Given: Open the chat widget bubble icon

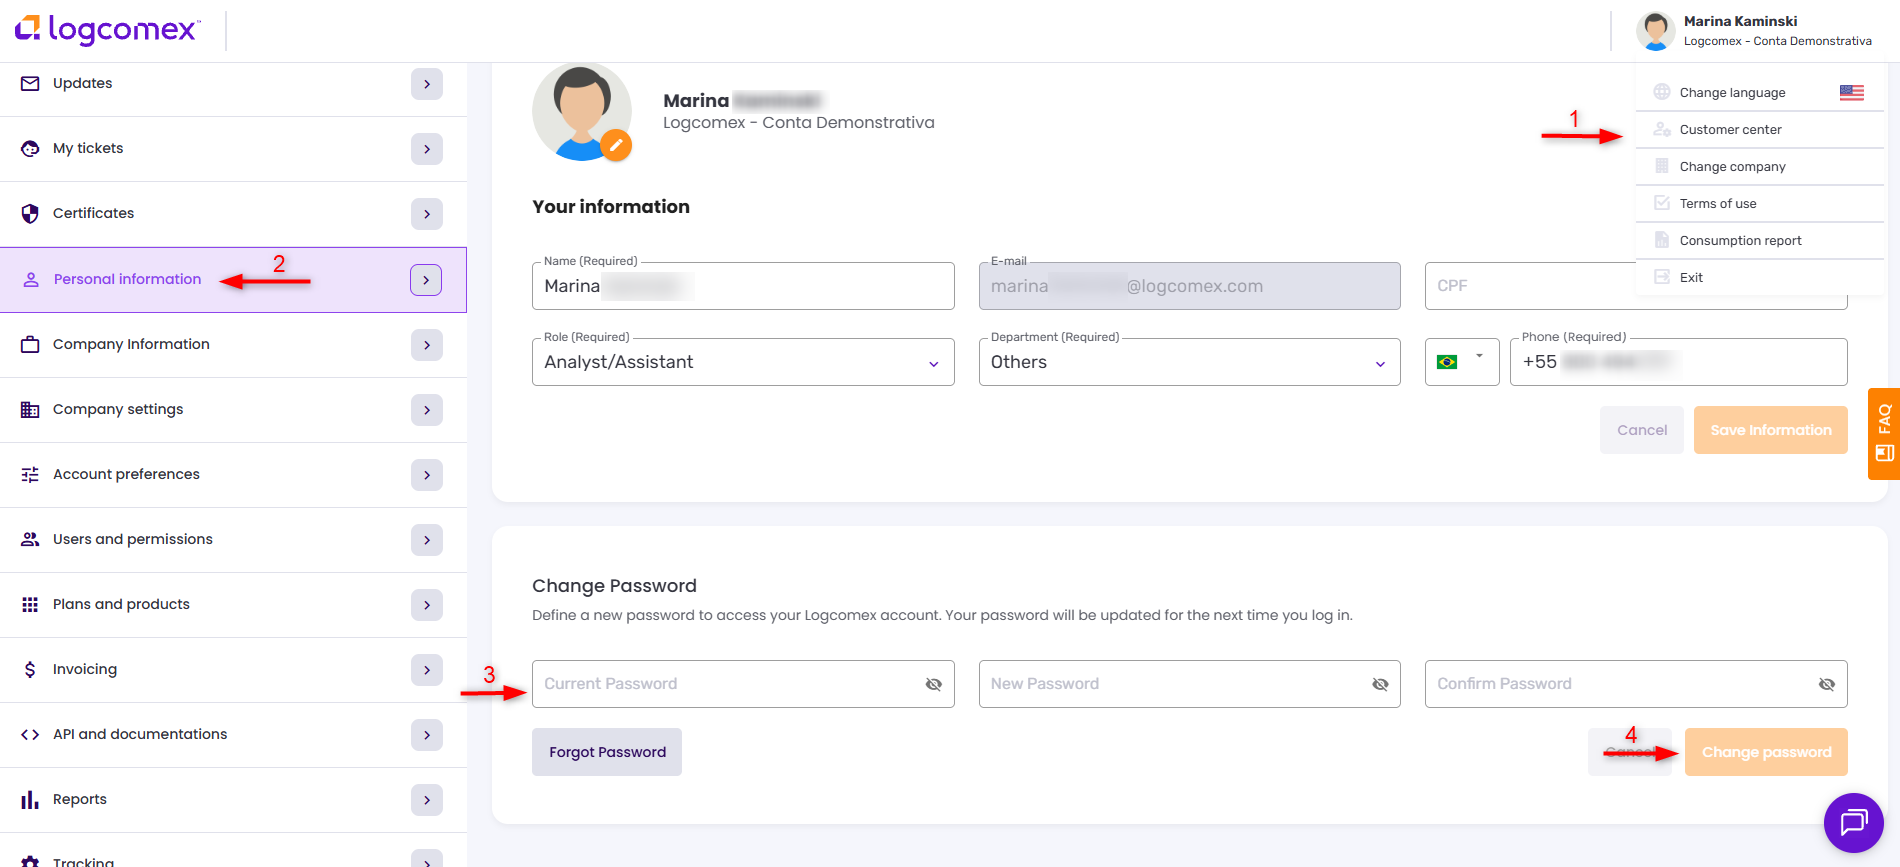Looking at the screenshot, I should pyautogui.click(x=1853, y=822).
